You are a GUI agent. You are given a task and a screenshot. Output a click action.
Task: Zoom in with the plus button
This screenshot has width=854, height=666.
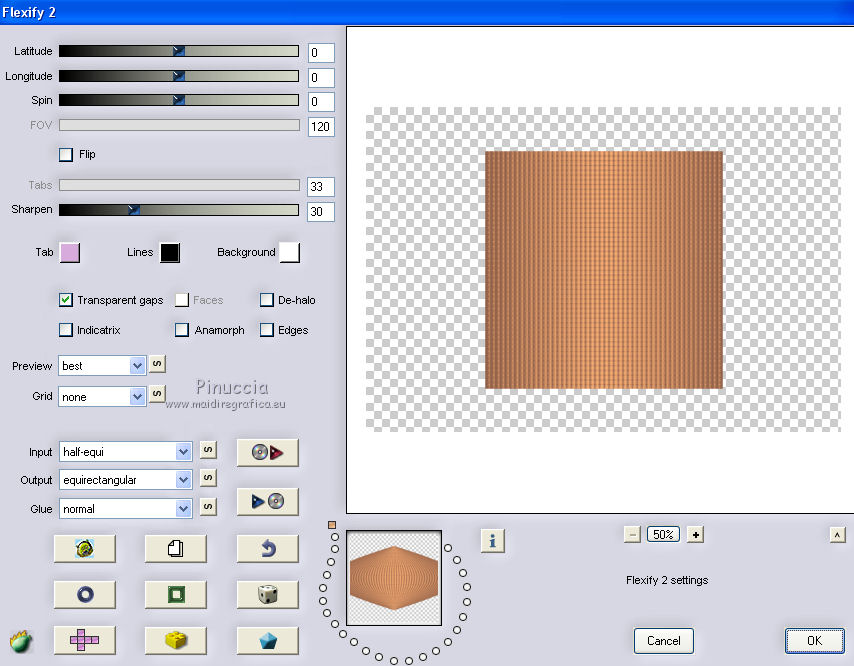pyautogui.click(x=696, y=535)
